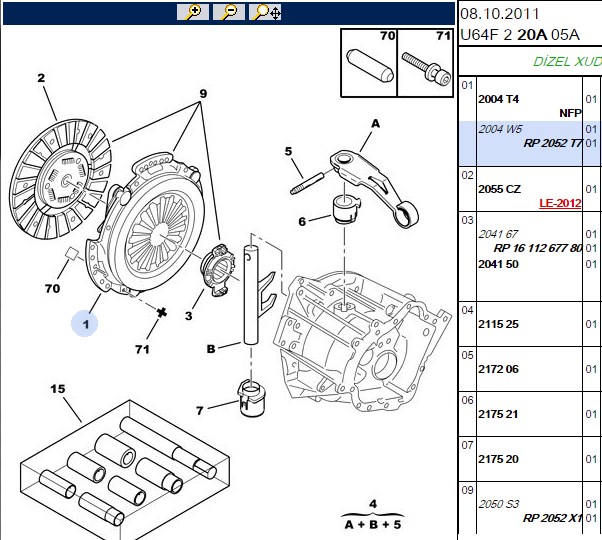Select part number 2055 CZ

499,189
